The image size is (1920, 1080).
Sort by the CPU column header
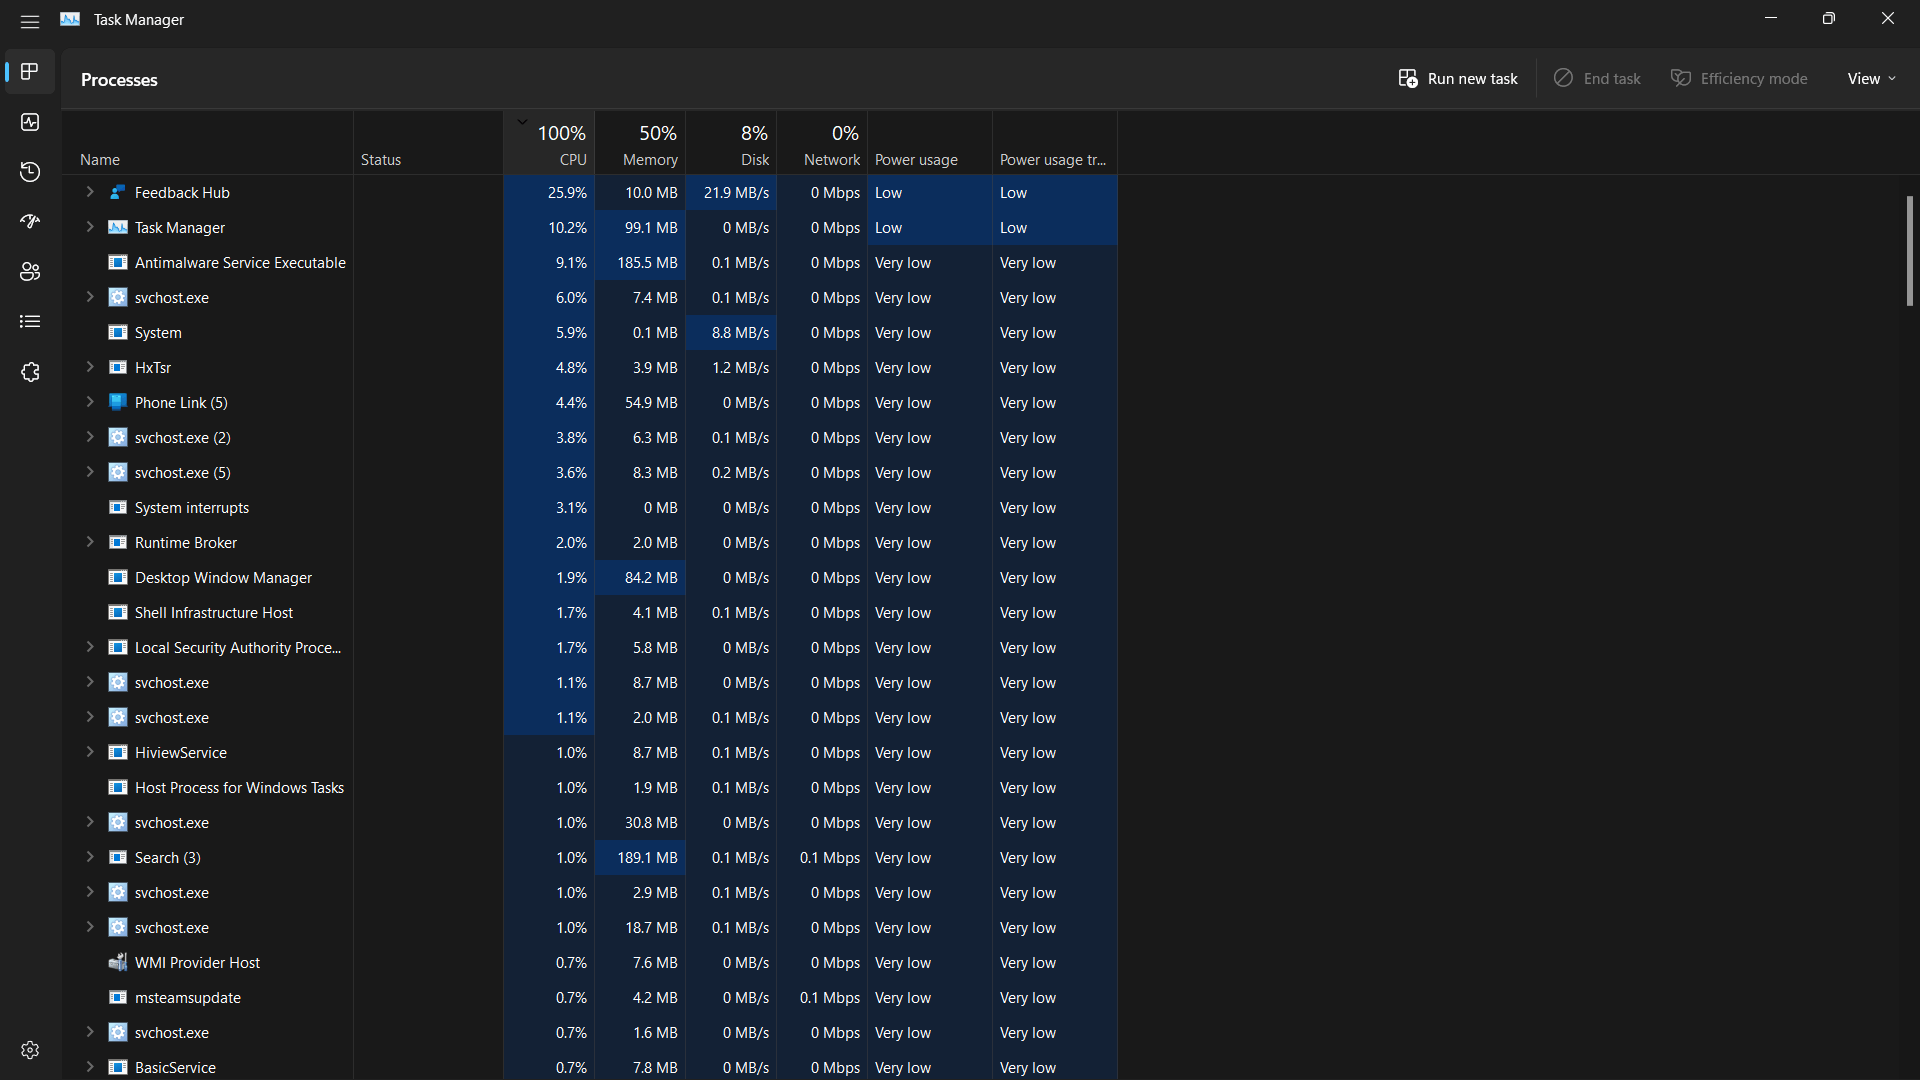coord(549,143)
